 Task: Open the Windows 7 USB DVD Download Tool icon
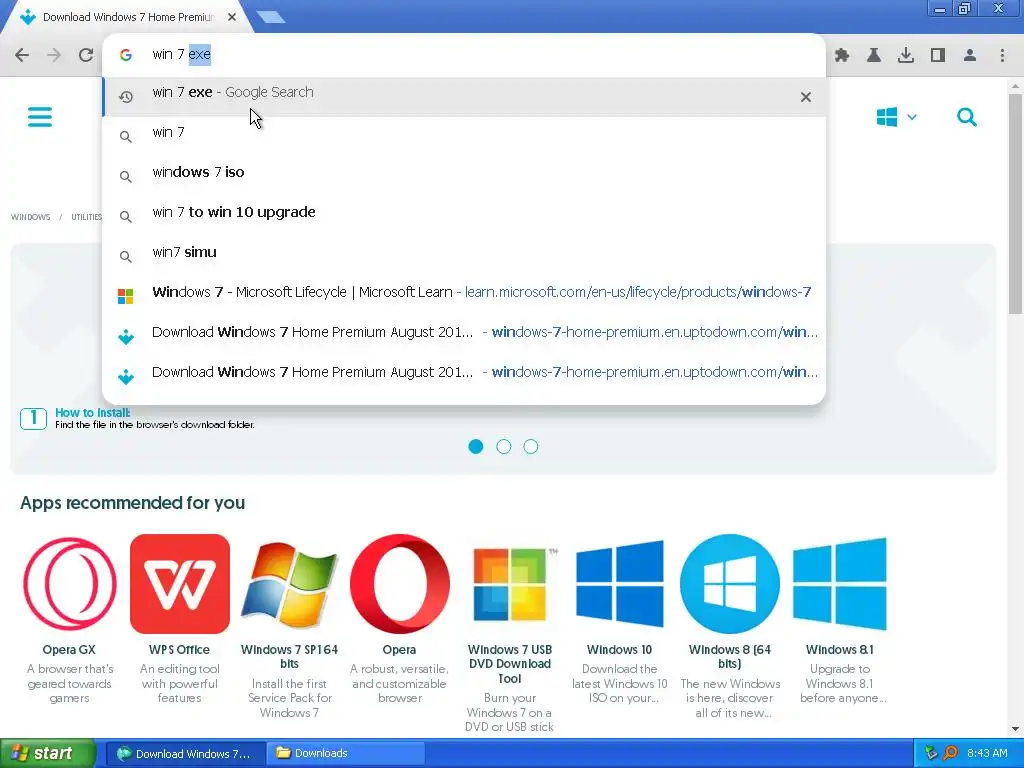[x=510, y=584]
